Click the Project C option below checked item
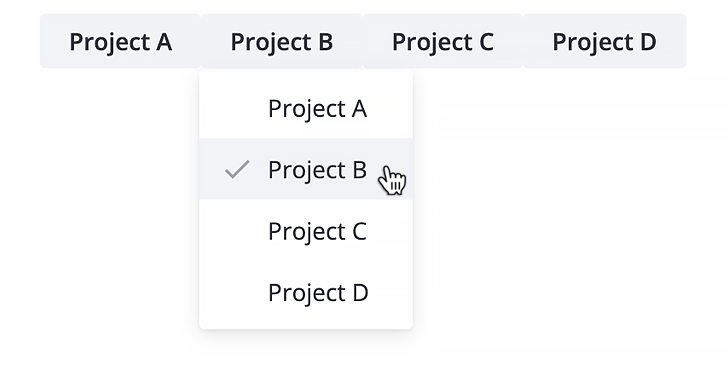Image resolution: width=728 pixels, height=384 pixels. (306, 231)
